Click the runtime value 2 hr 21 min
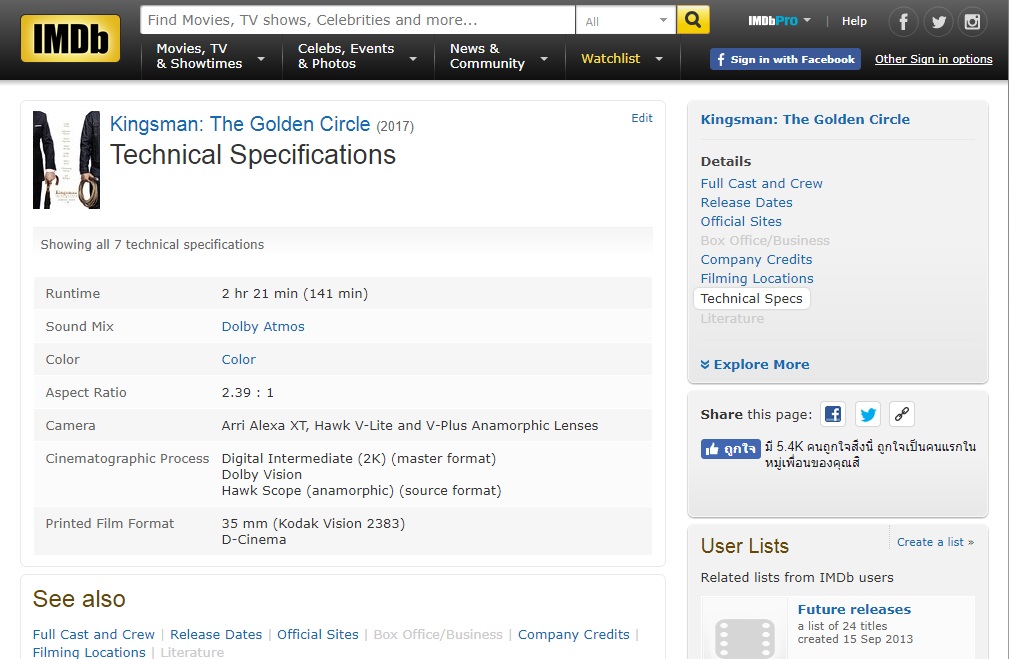This screenshot has height=659, width=1009. pyautogui.click(x=295, y=293)
